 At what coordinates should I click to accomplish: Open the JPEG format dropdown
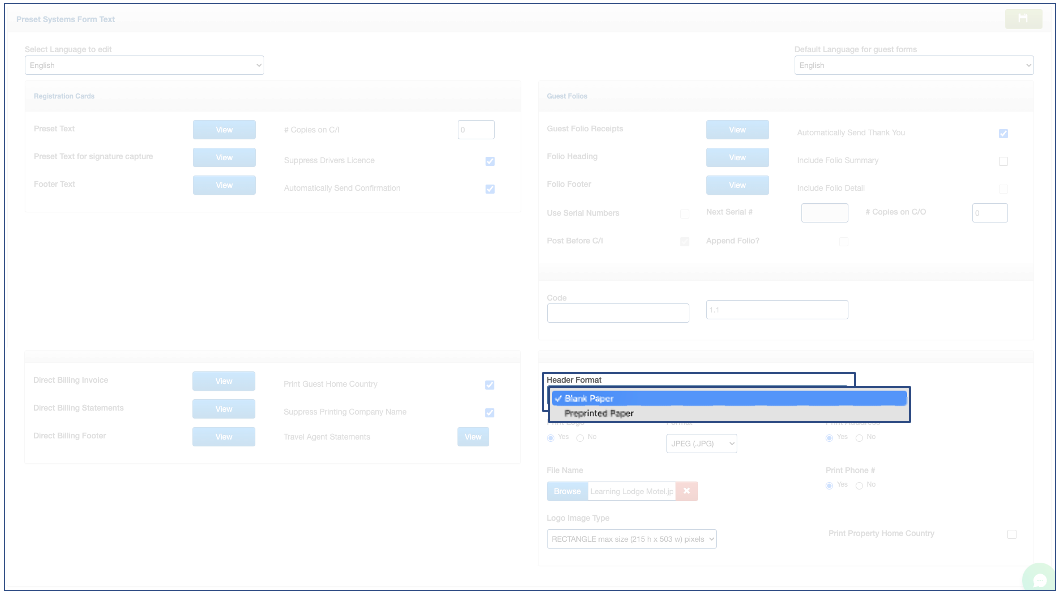coord(701,443)
